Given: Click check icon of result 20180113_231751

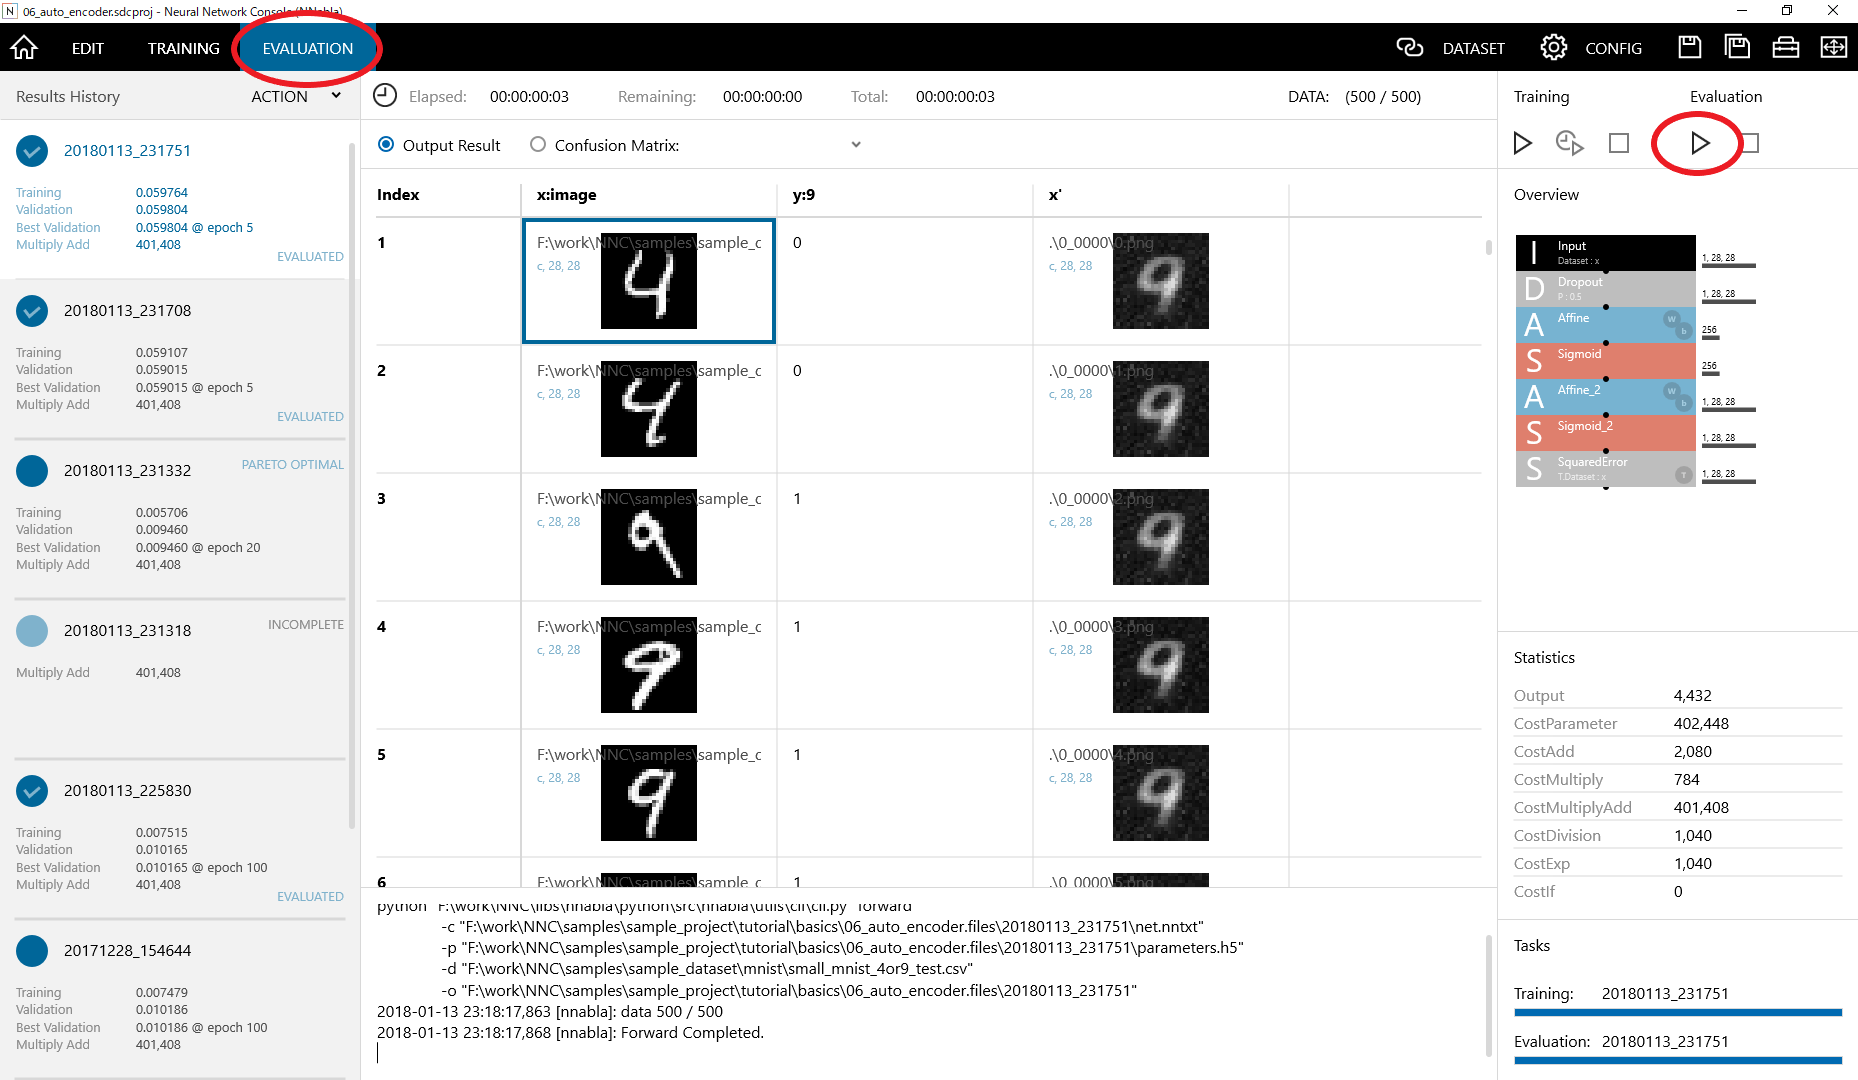Looking at the screenshot, I should coord(32,151).
